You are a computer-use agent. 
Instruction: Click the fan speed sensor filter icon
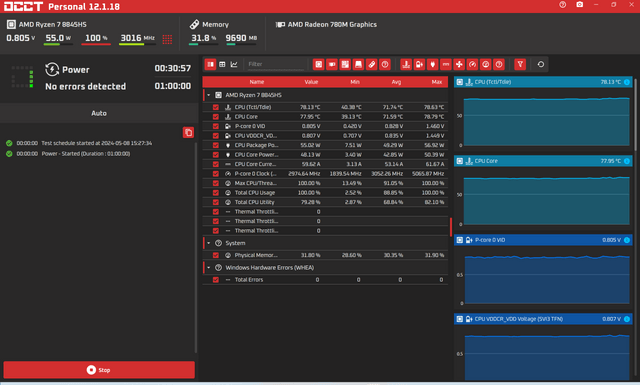pos(459,64)
